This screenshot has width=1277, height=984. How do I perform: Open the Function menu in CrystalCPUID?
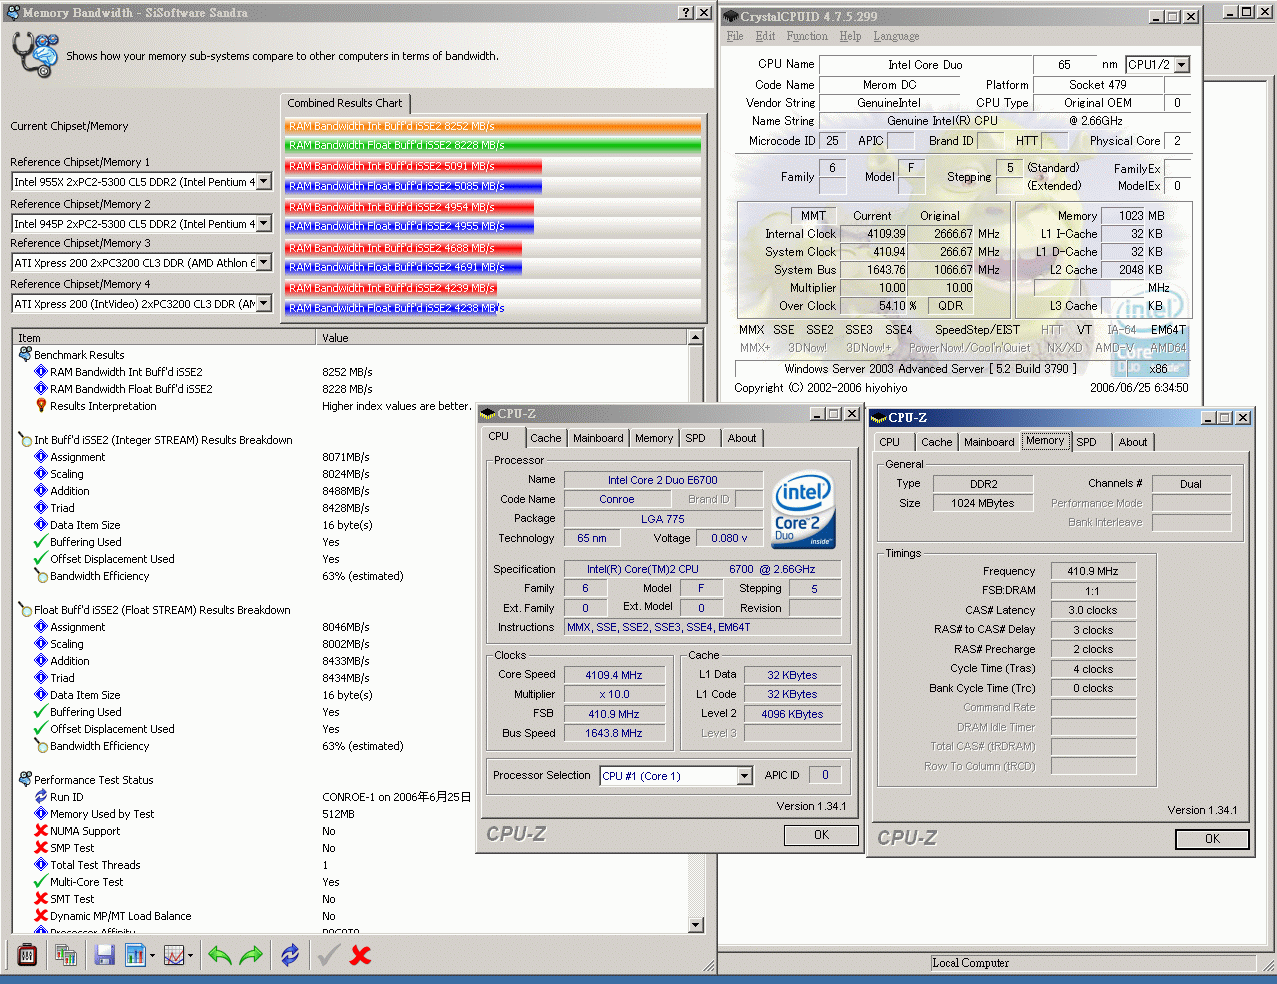click(x=807, y=36)
